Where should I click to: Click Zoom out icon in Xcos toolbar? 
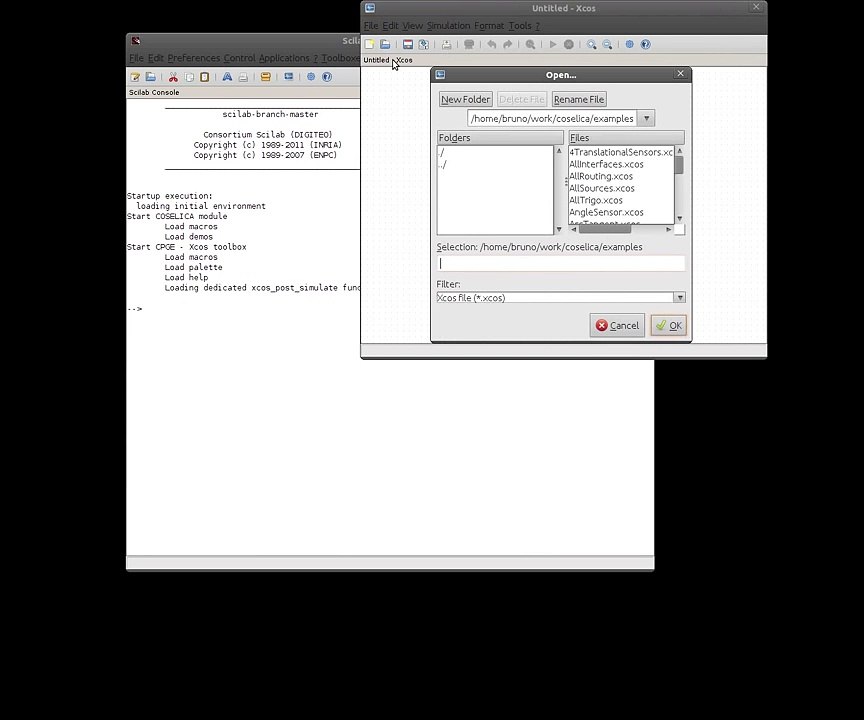(x=607, y=45)
